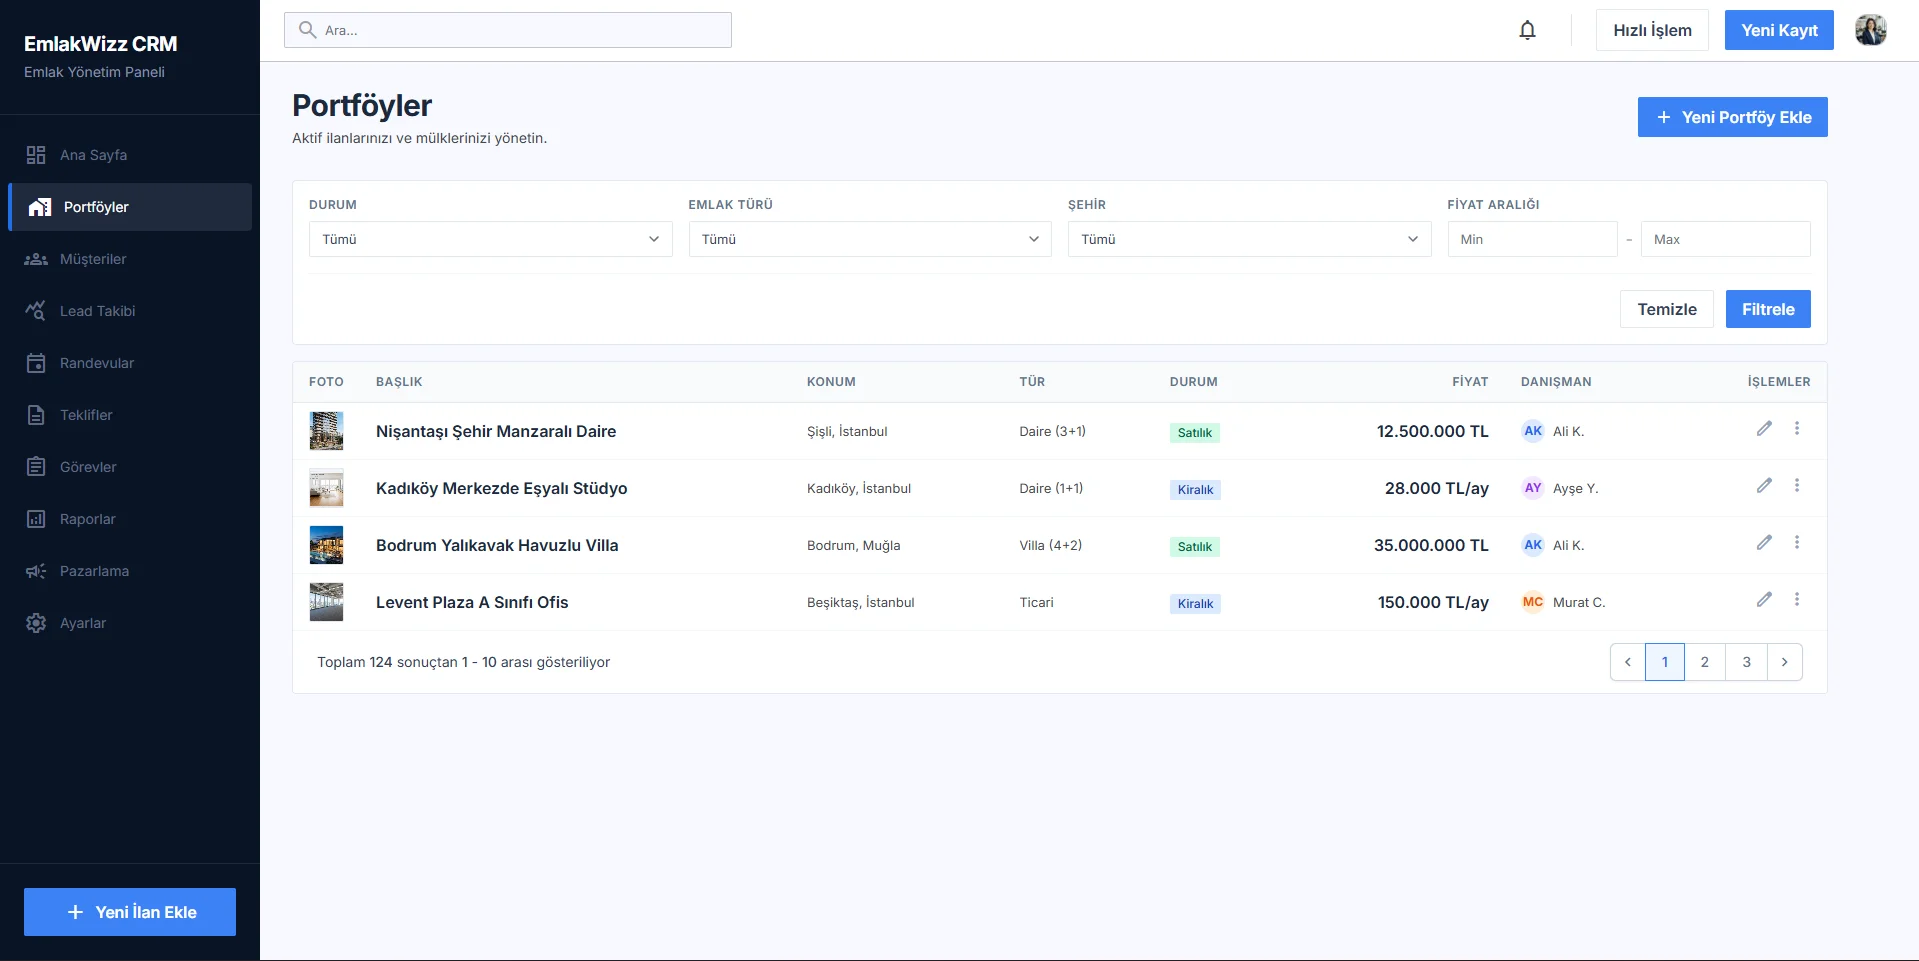Open Nişantaşı Şehir Manzaralı Daire title

point(496,431)
